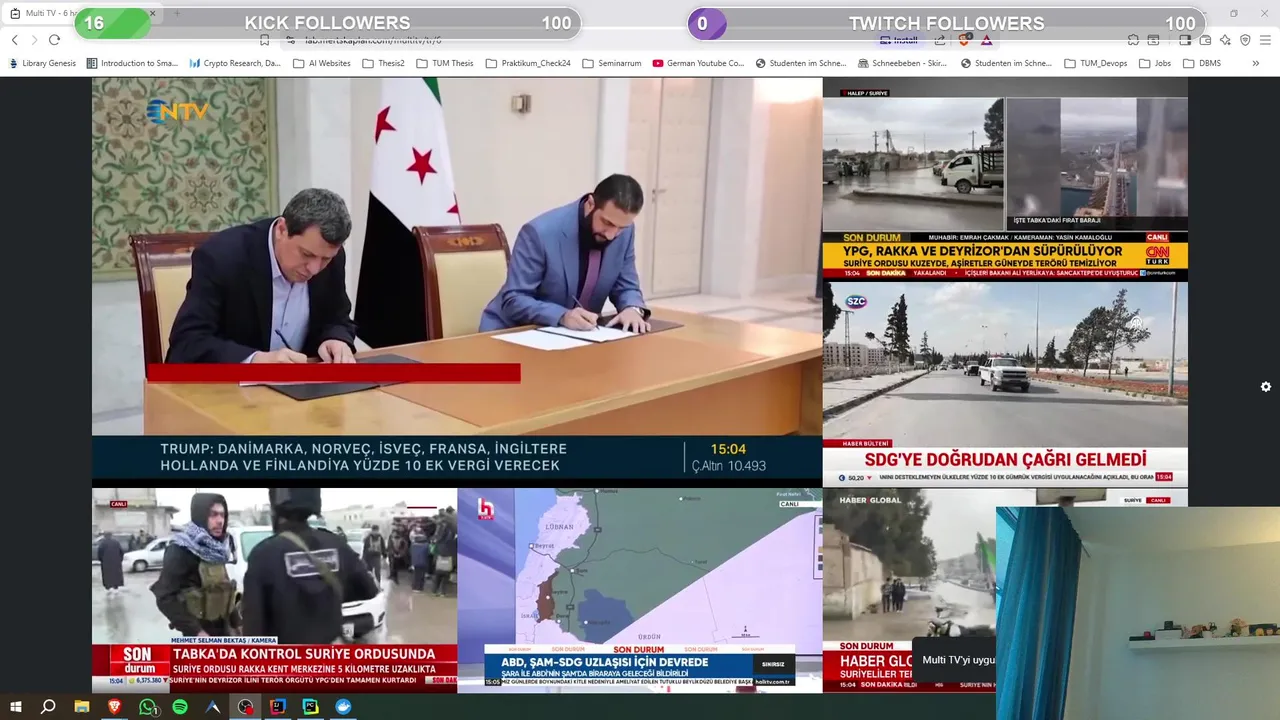The width and height of the screenshot is (1280, 720).
Task: Open Docker Desktop from the taskbar
Action: click(x=344, y=707)
